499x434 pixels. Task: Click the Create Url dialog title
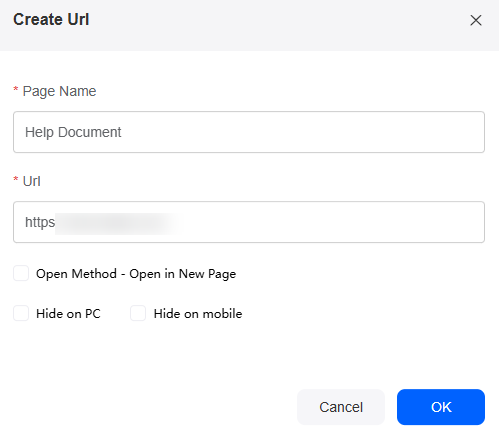[51, 19]
